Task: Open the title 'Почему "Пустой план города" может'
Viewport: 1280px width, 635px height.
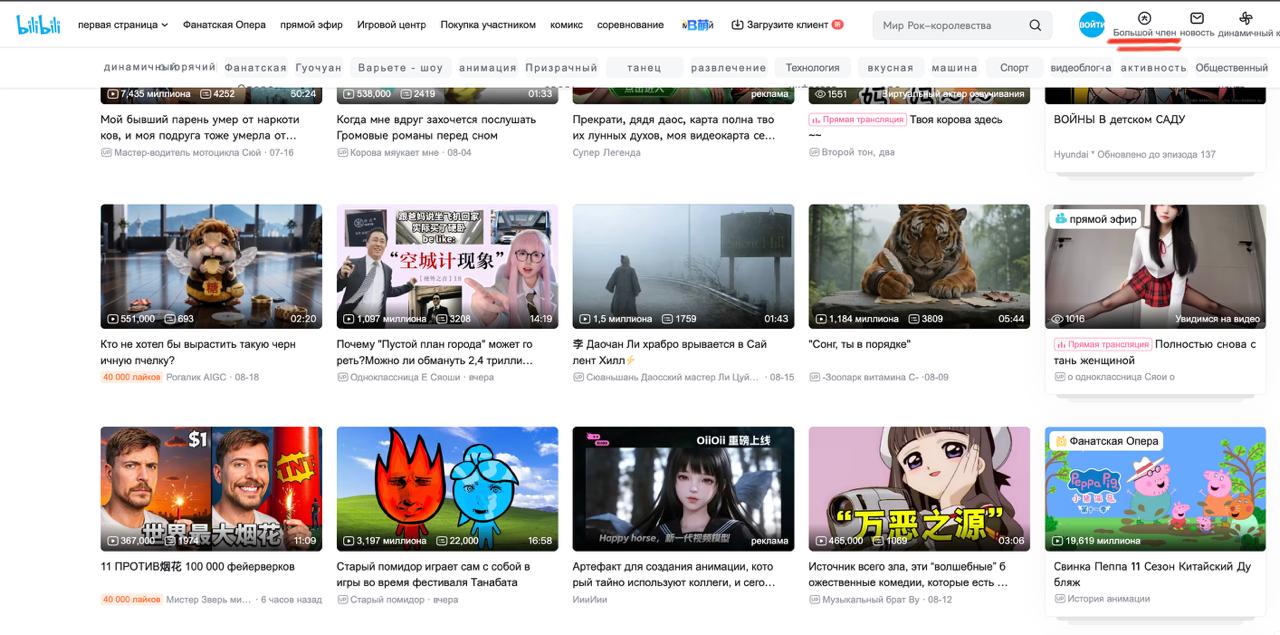Action: [435, 352]
